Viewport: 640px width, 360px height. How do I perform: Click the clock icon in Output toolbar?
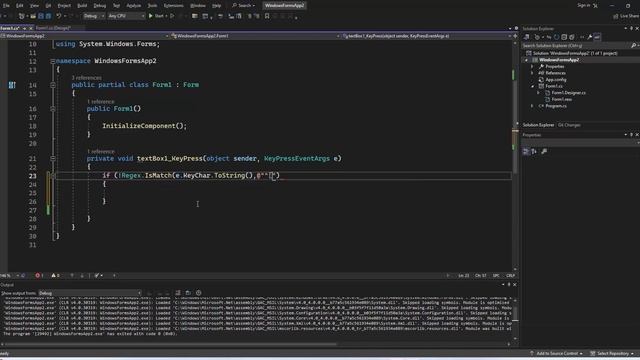[199, 293]
